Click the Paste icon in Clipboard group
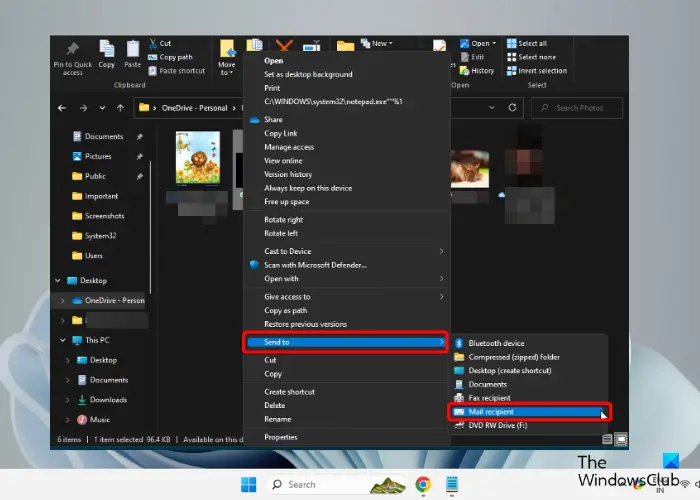This screenshot has width=700, height=500. click(x=133, y=48)
